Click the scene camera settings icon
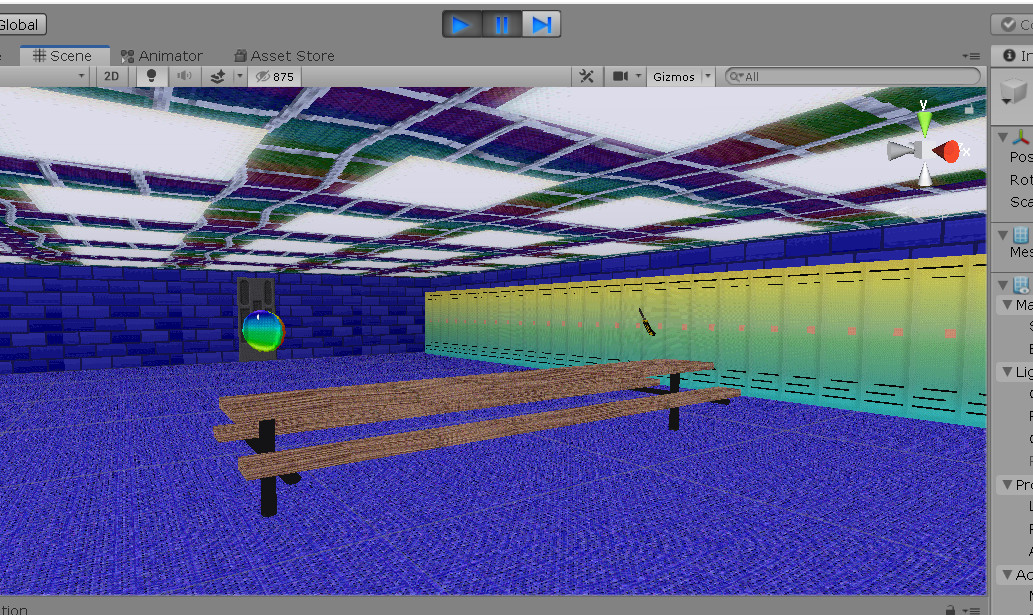The height and width of the screenshot is (615, 1033). pyautogui.click(x=621, y=77)
